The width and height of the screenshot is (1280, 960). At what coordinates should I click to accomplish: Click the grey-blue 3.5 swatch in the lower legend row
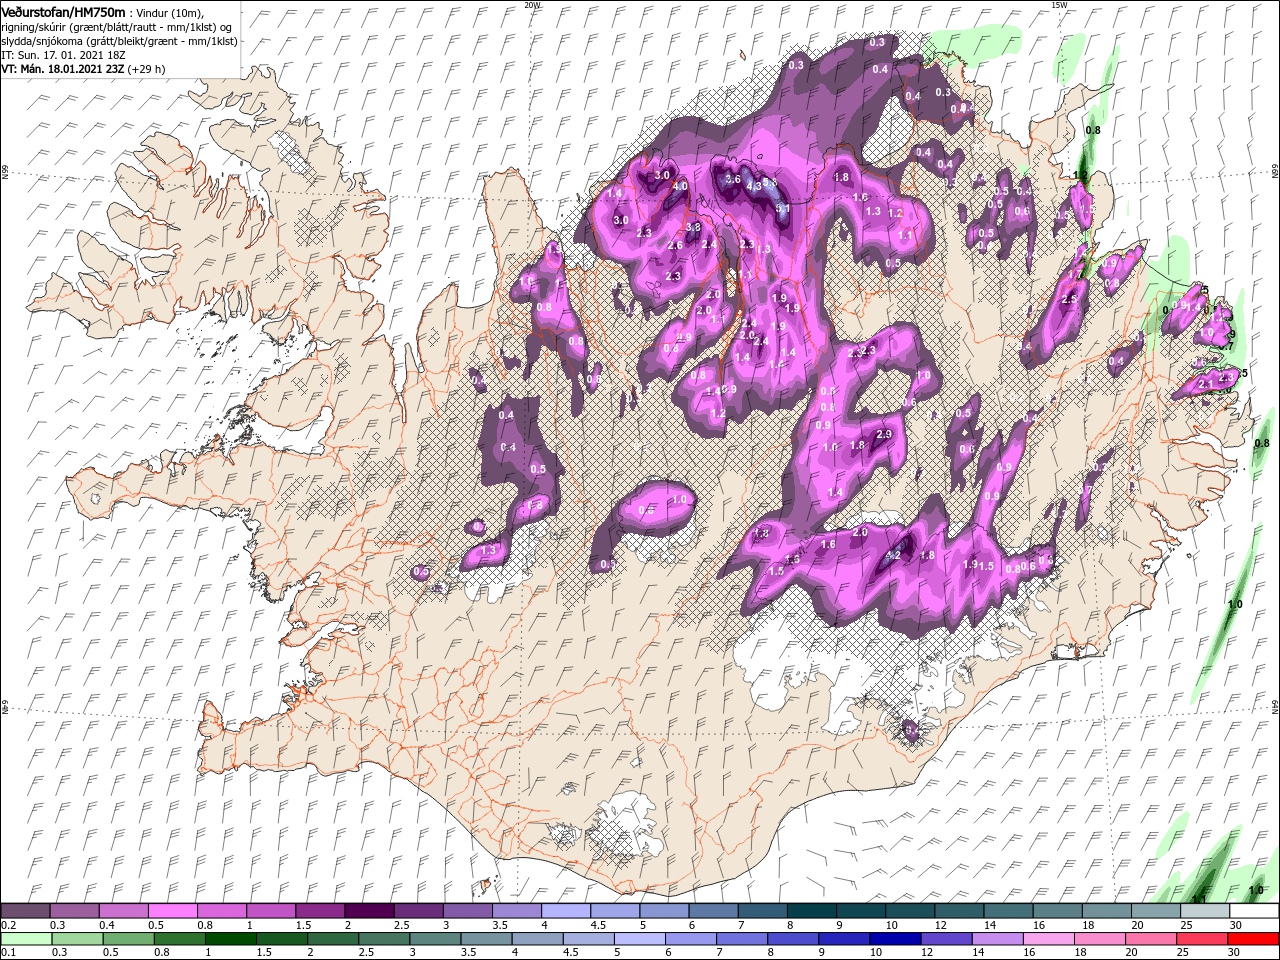click(487, 938)
